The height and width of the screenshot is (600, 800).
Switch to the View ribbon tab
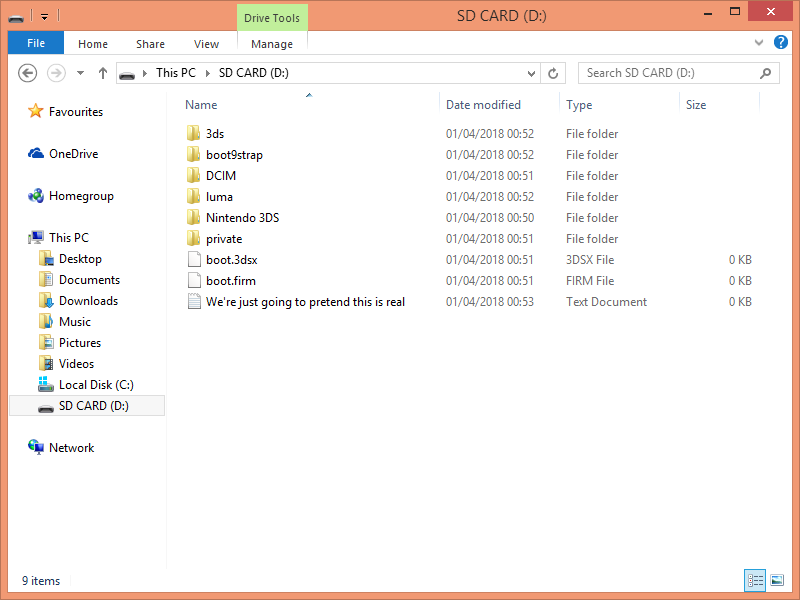[x=206, y=44]
